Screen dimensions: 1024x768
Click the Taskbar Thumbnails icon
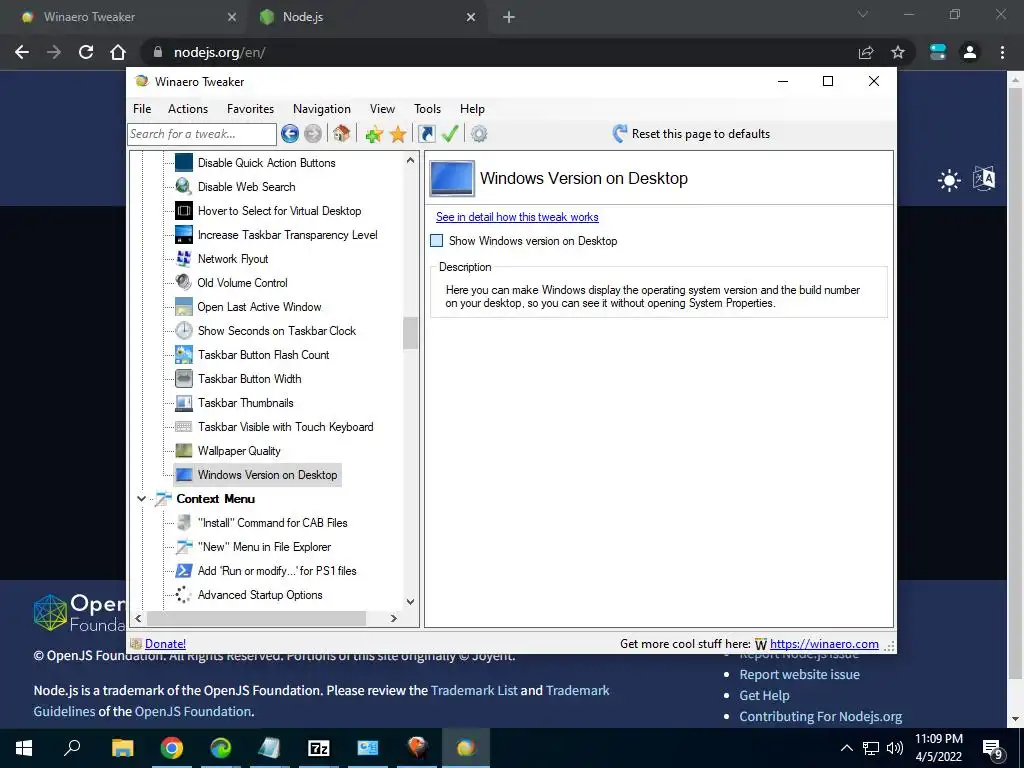coord(184,403)
